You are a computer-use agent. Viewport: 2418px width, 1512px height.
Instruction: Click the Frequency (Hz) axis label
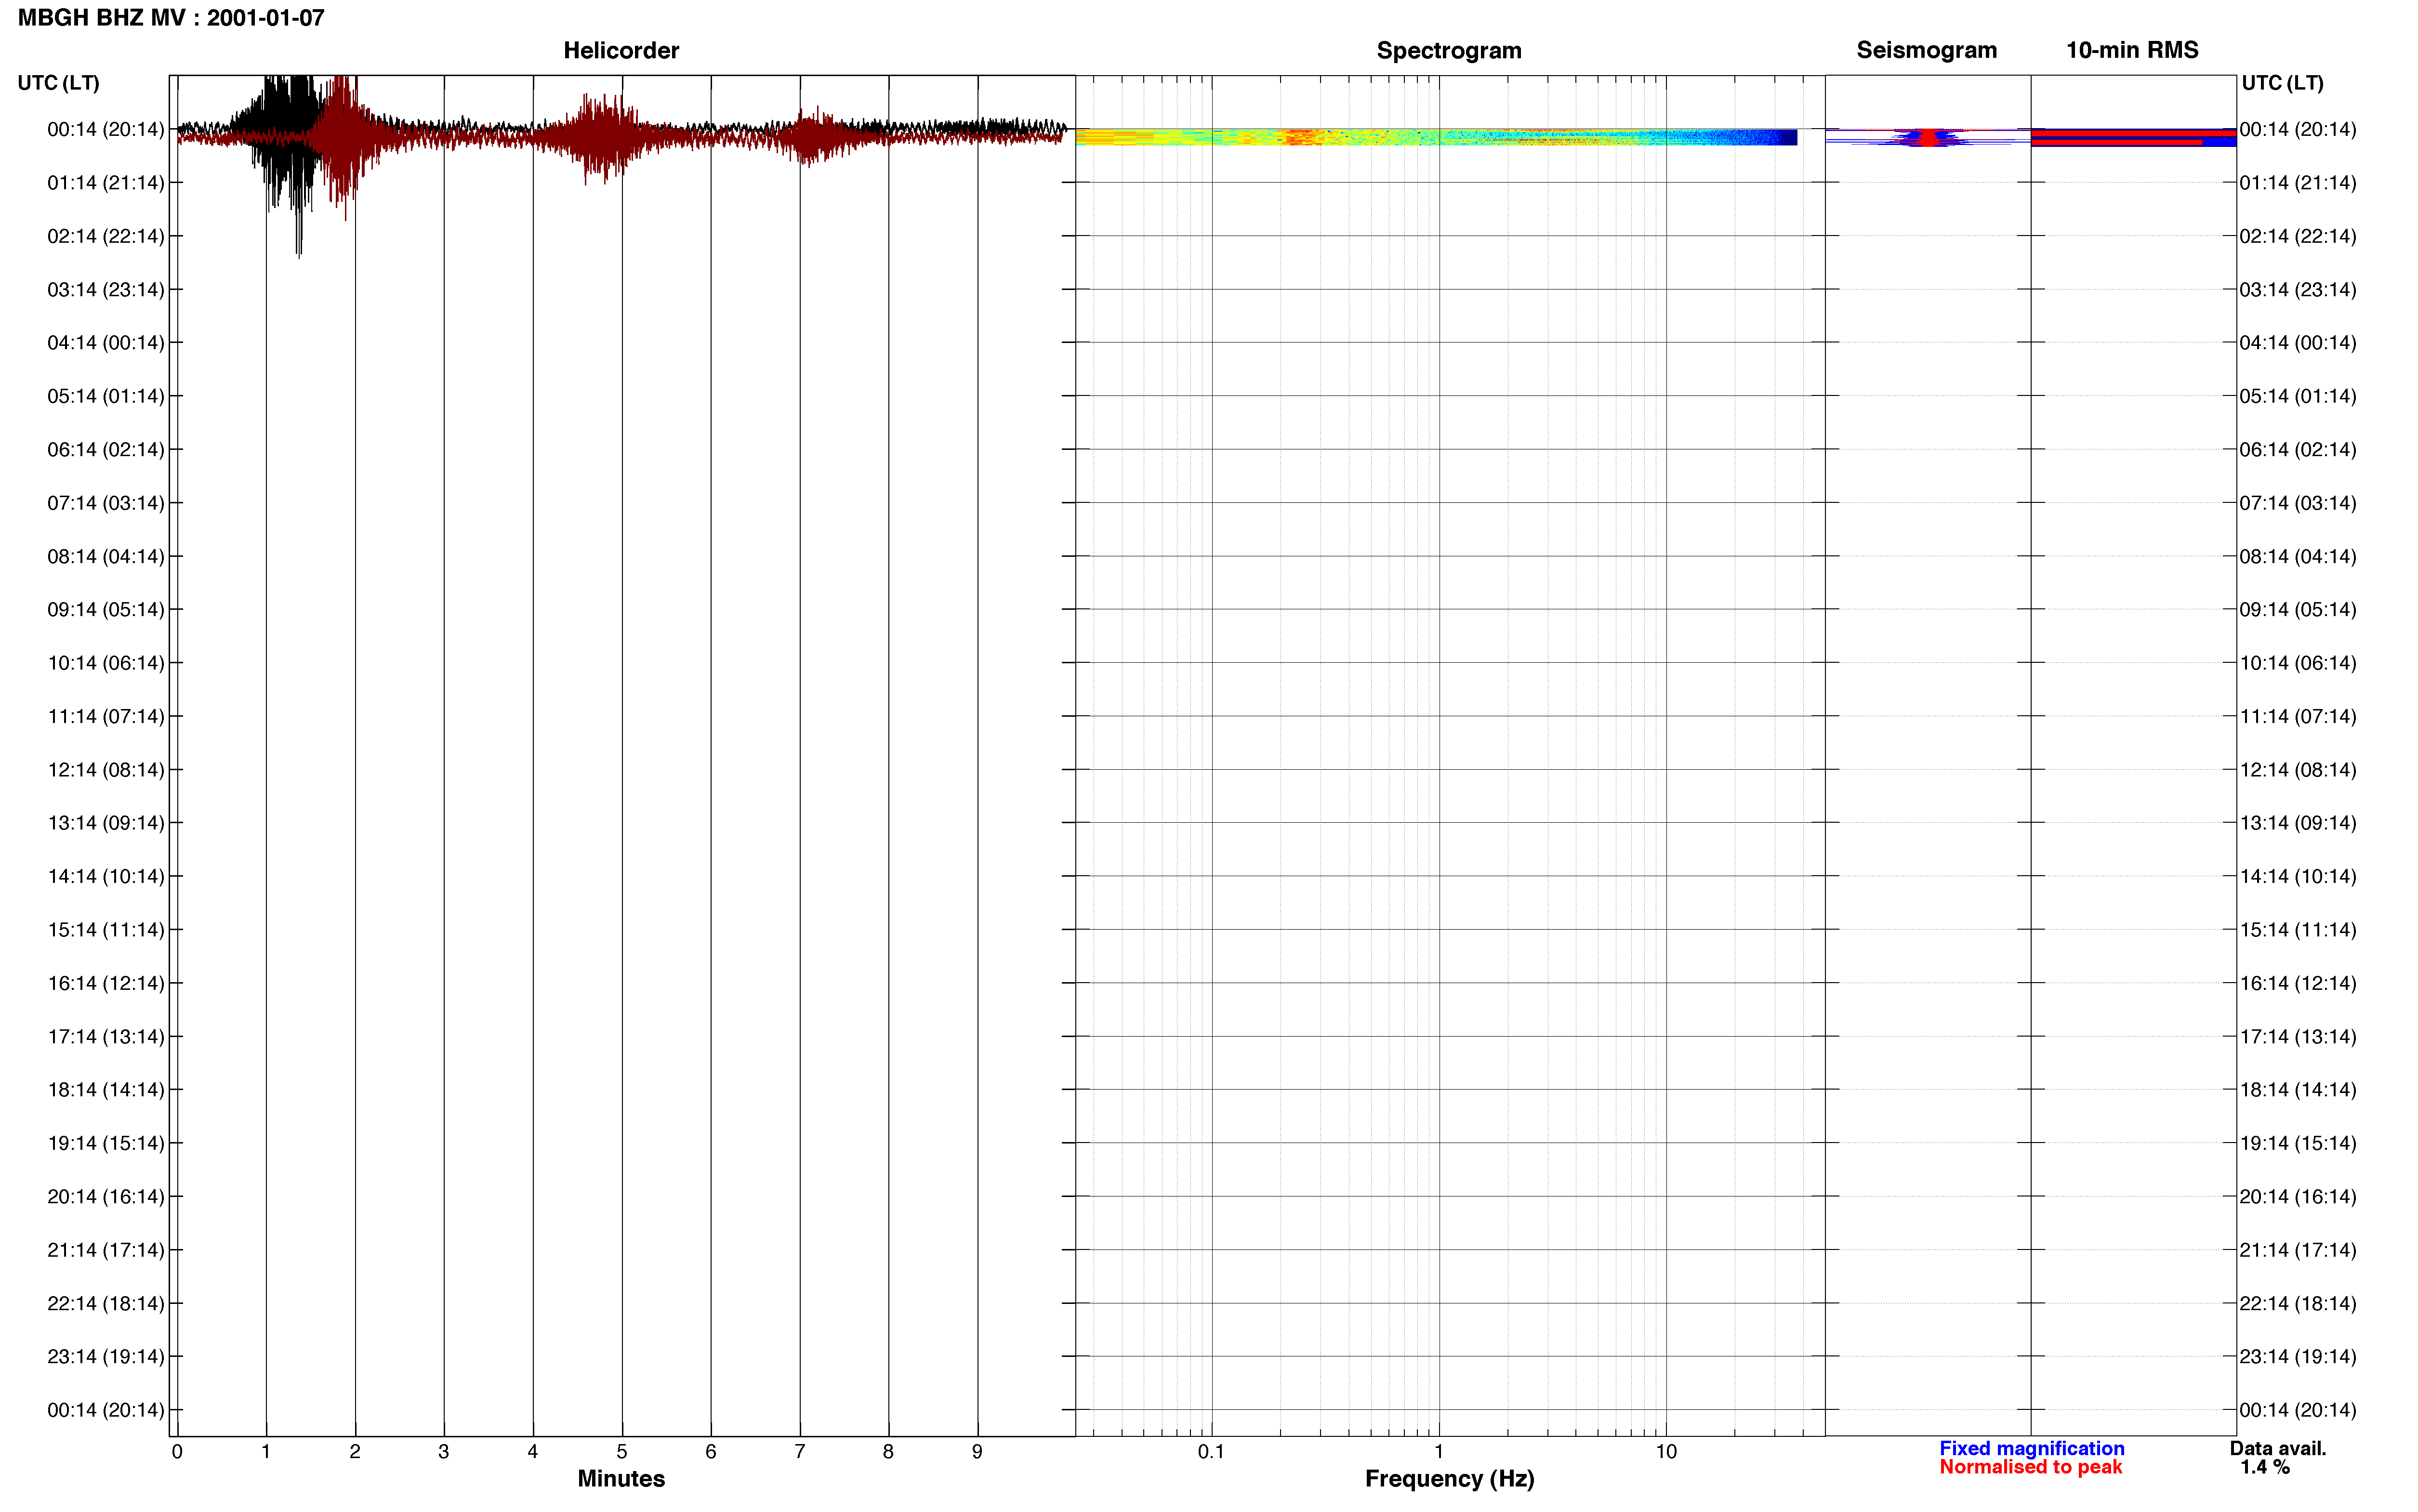(1449, 1478)
